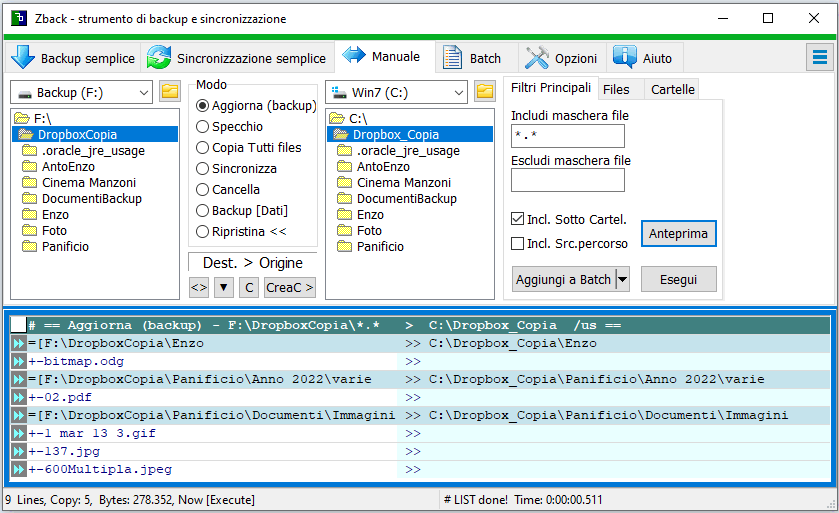839x513 pixels.
Task: Click the '# LIST done!' status text
Action: click(x=476, y=500)
